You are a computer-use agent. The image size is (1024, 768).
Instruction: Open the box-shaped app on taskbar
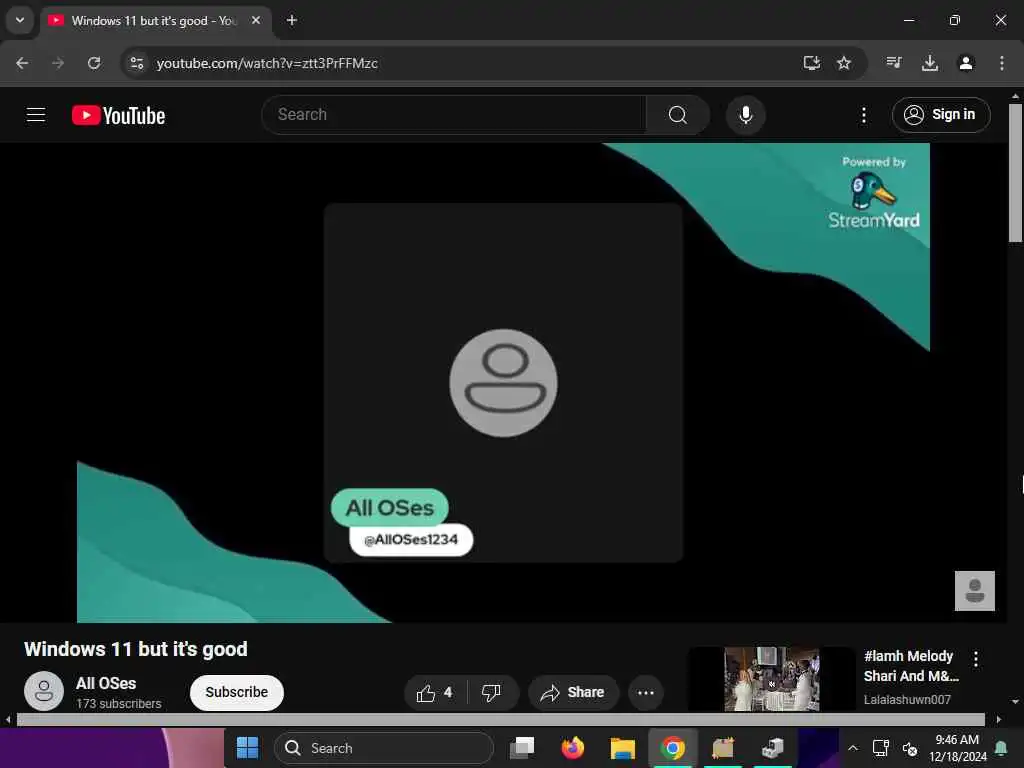click(x=723, y=748)
